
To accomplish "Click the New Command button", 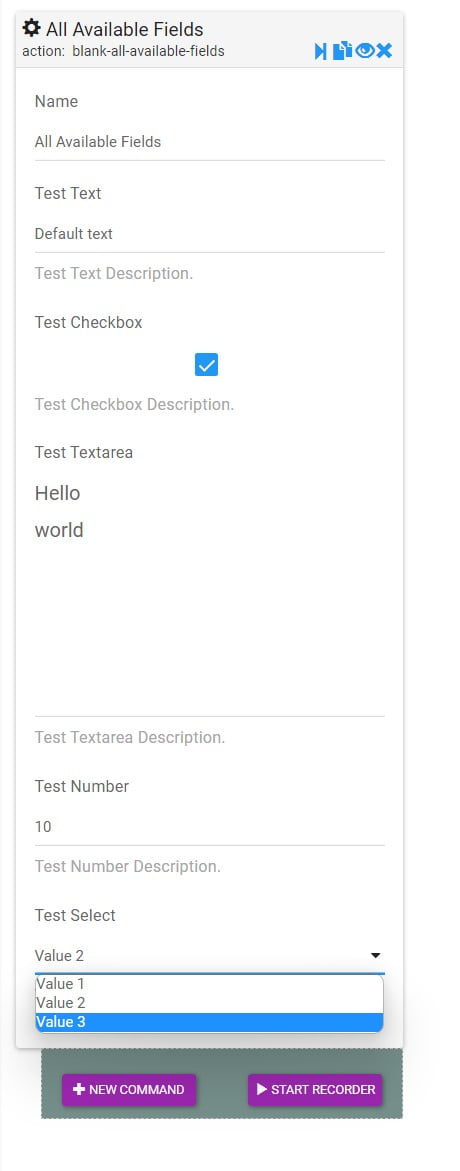I will pos(128,1090).
